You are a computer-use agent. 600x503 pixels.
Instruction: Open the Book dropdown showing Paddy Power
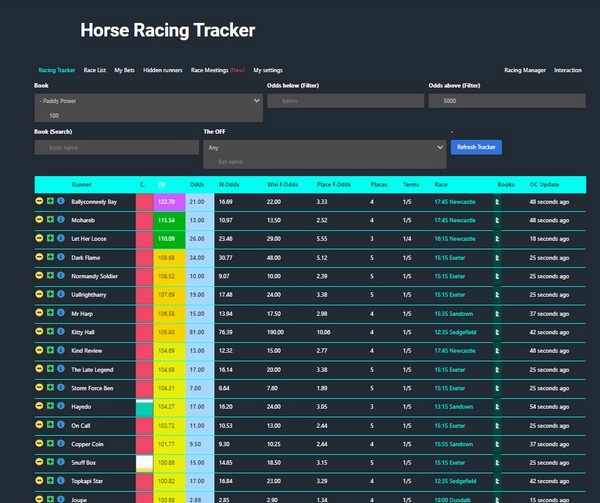(148, 101)
